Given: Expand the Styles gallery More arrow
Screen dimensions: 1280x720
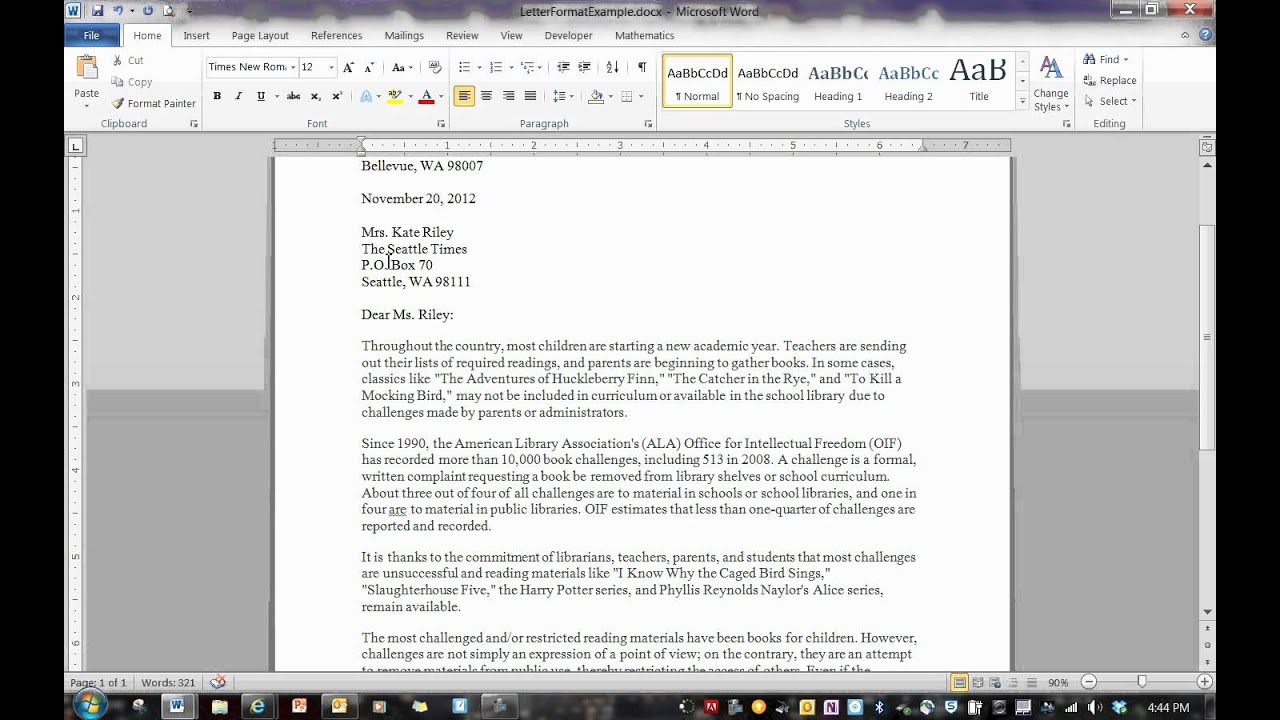Looking at the screenshot, I should tap(1022, 101).
